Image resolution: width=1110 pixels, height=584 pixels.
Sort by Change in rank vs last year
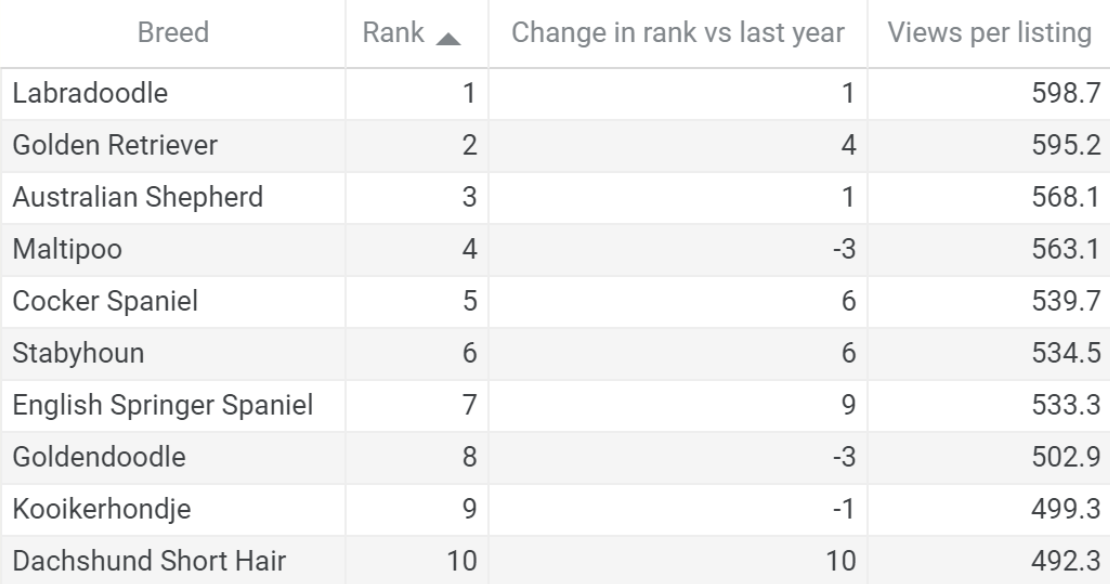677,33
